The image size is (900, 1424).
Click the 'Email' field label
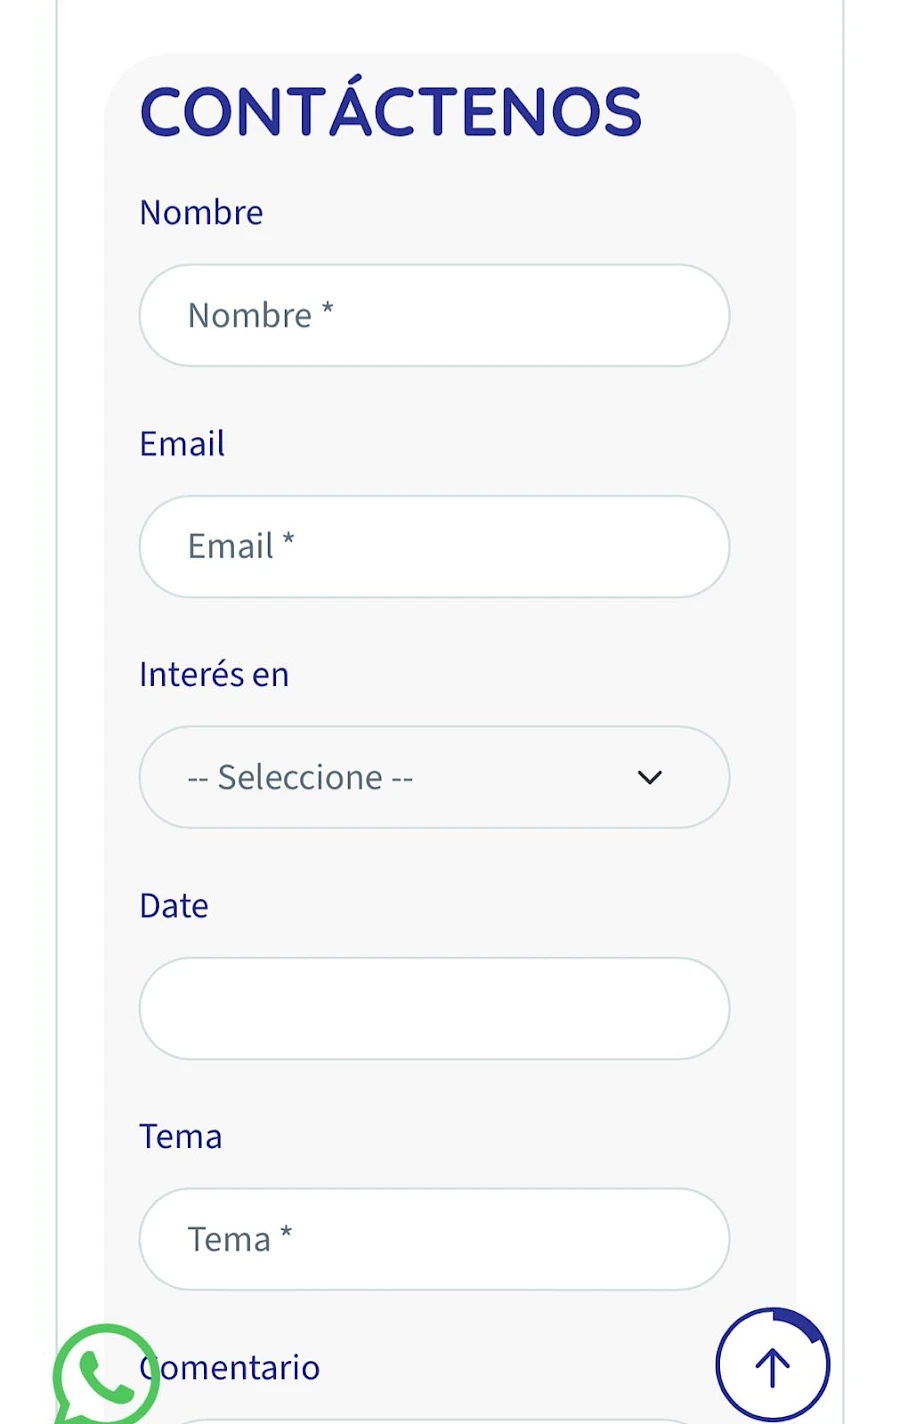[x=182, y=444]
